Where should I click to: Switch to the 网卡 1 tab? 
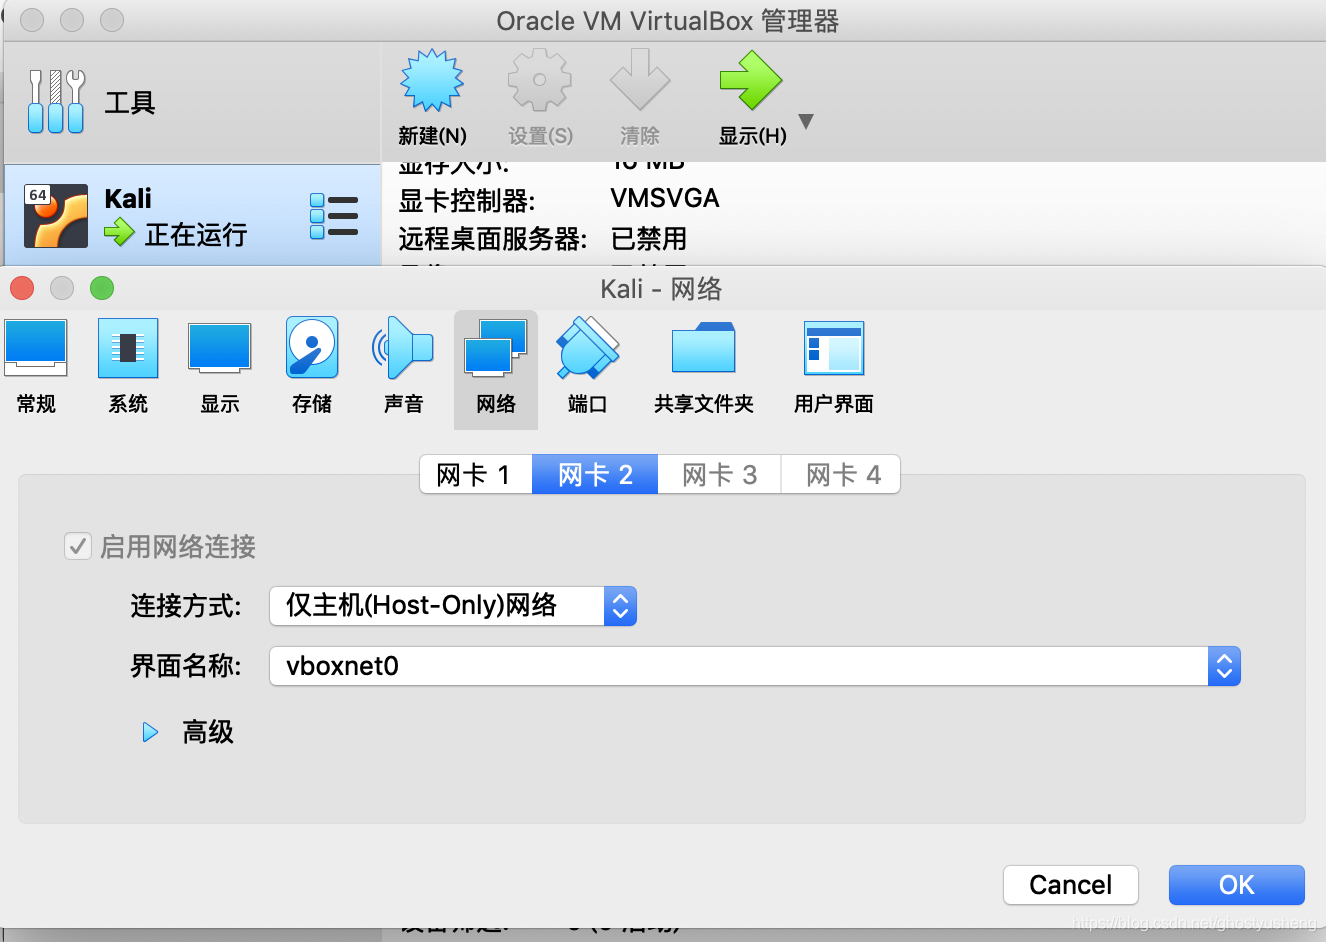[476, 474]
